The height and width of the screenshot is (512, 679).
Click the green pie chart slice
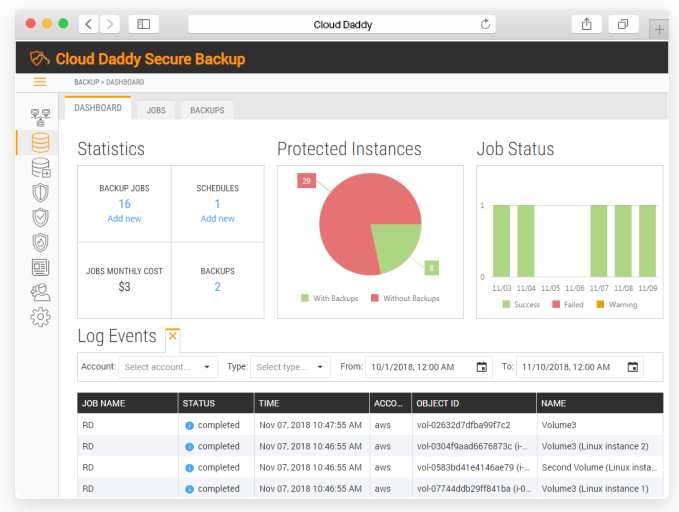396,245
